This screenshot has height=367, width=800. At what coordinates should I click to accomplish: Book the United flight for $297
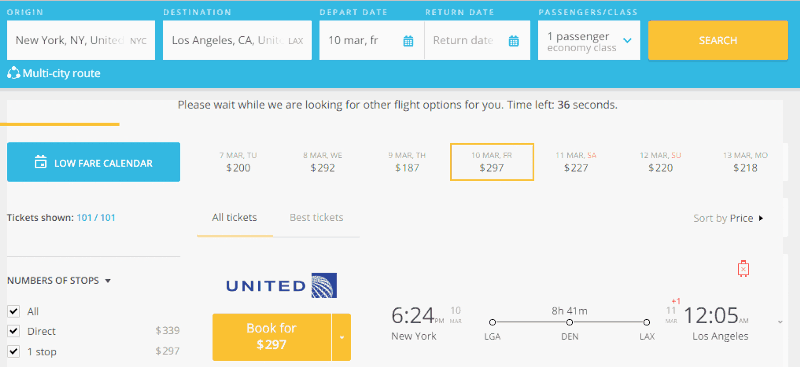click(x=271, y=337)
